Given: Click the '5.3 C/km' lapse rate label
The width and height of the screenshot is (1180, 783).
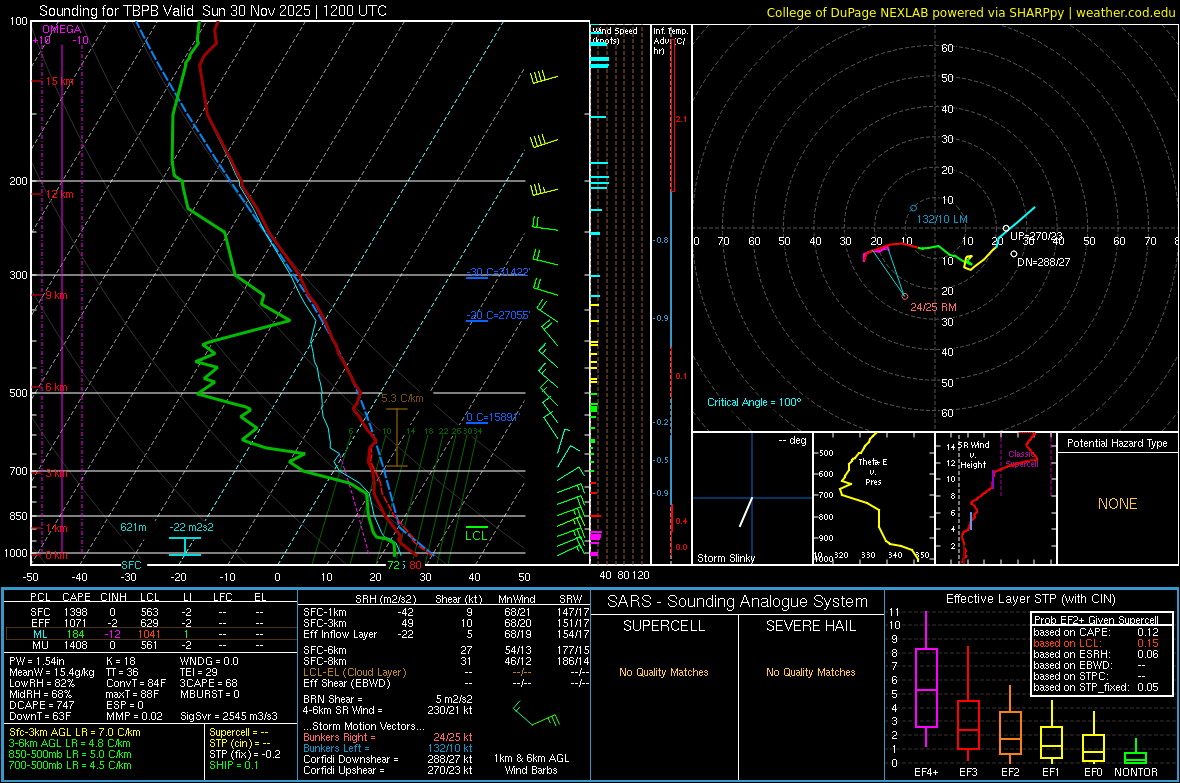Looking at the screenshot, I should (x=403, y=398).
